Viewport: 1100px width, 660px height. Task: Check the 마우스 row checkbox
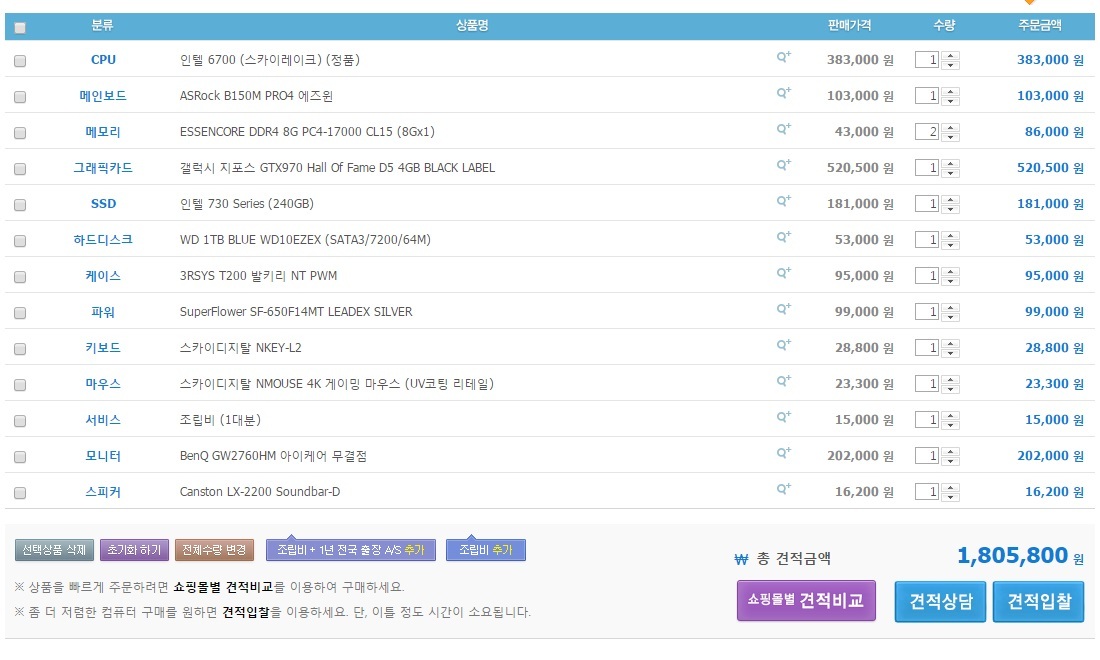click(20, 385)
